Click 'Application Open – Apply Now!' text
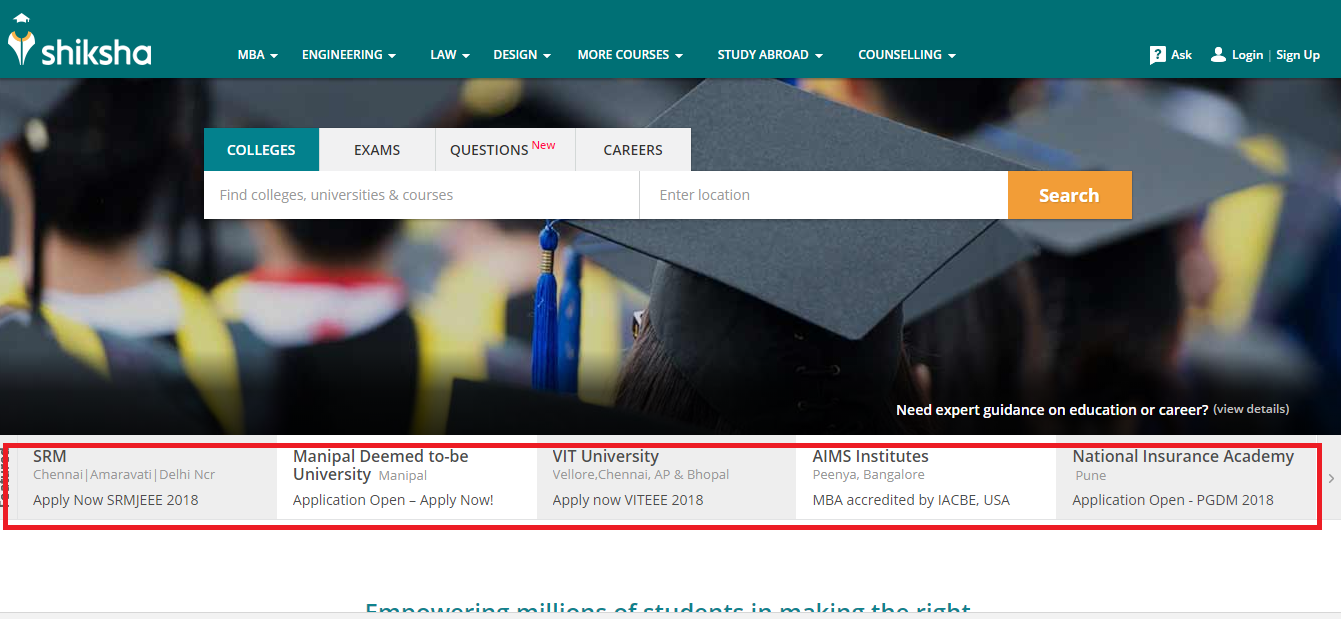1341x619 pixels. point(393,500)
